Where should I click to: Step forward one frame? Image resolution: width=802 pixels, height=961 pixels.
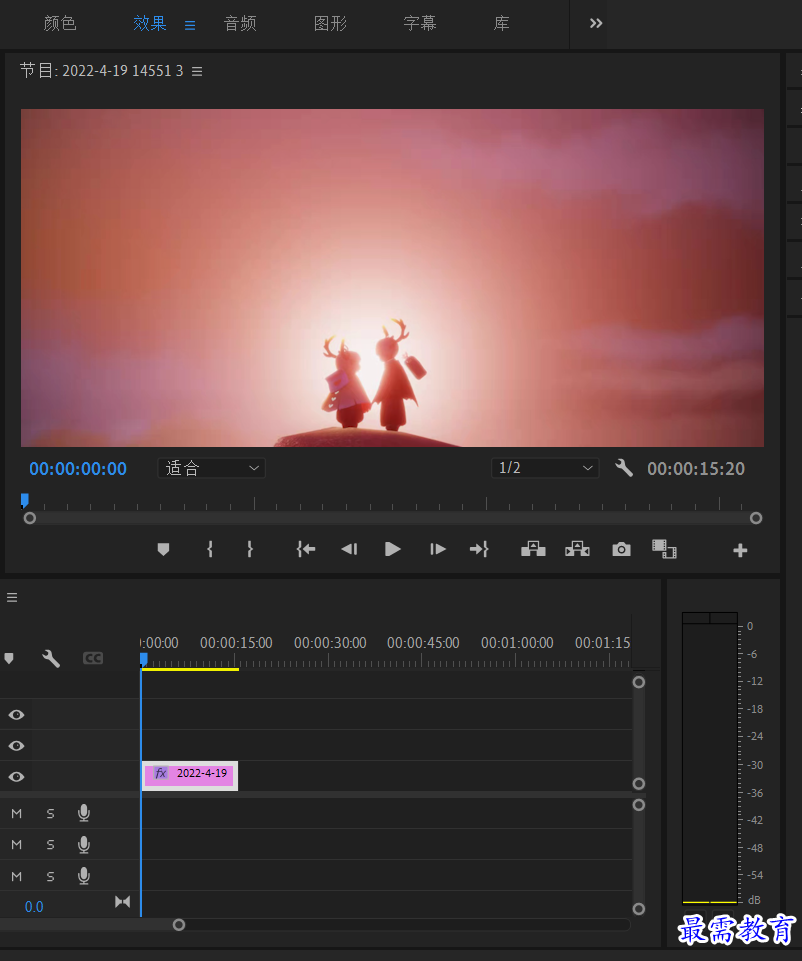tap(437, 549)
